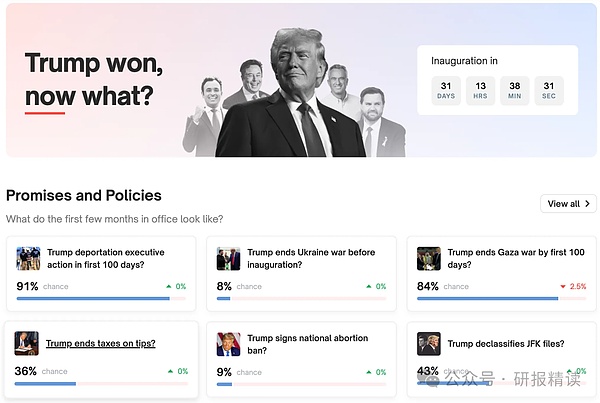600x403 pixels.
Task: Click the taxes on tips market thumbnail
Action: (28, 344)
